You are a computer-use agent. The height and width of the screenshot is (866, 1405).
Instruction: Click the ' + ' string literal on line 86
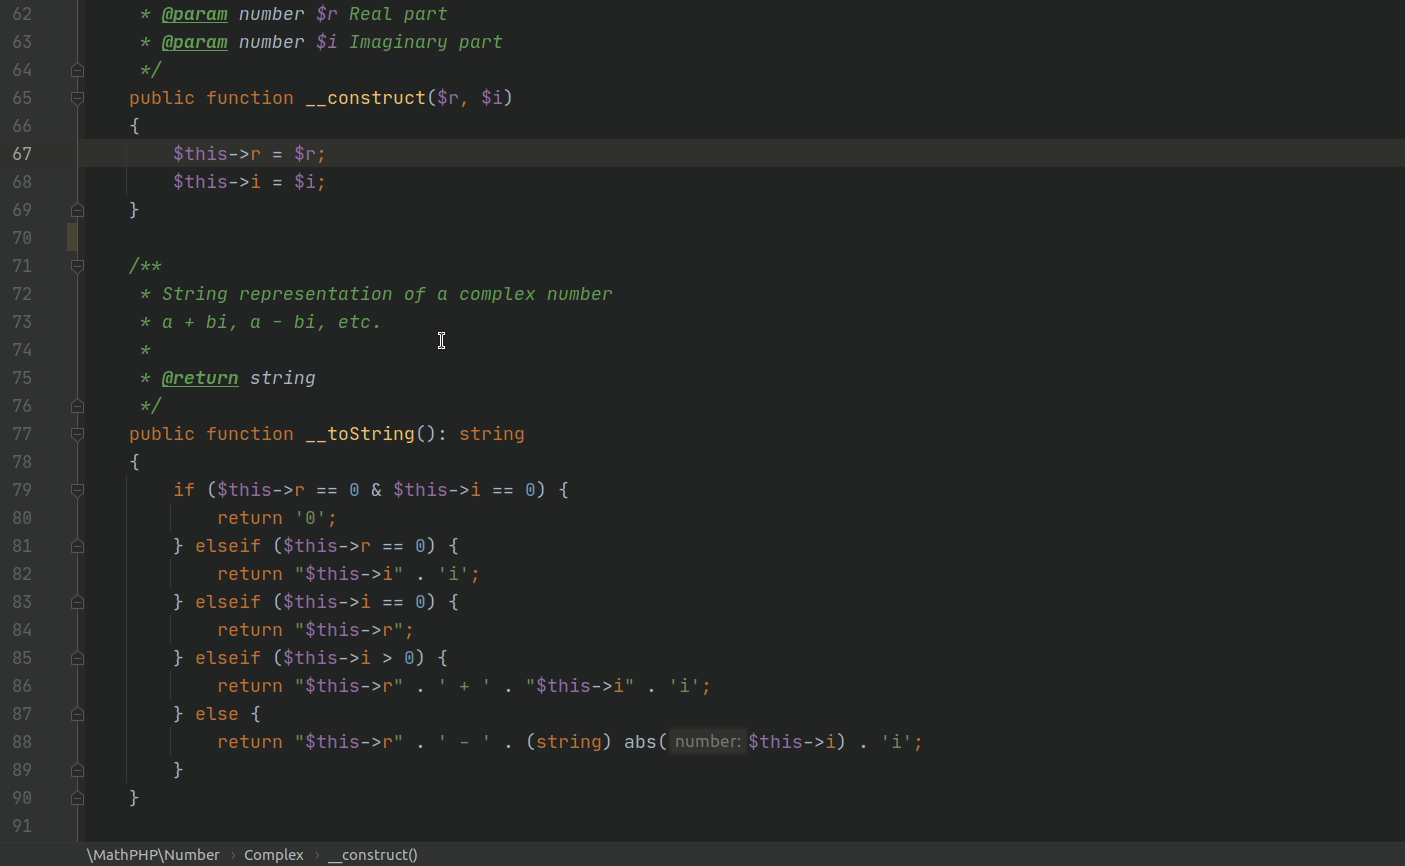point(465,686)
